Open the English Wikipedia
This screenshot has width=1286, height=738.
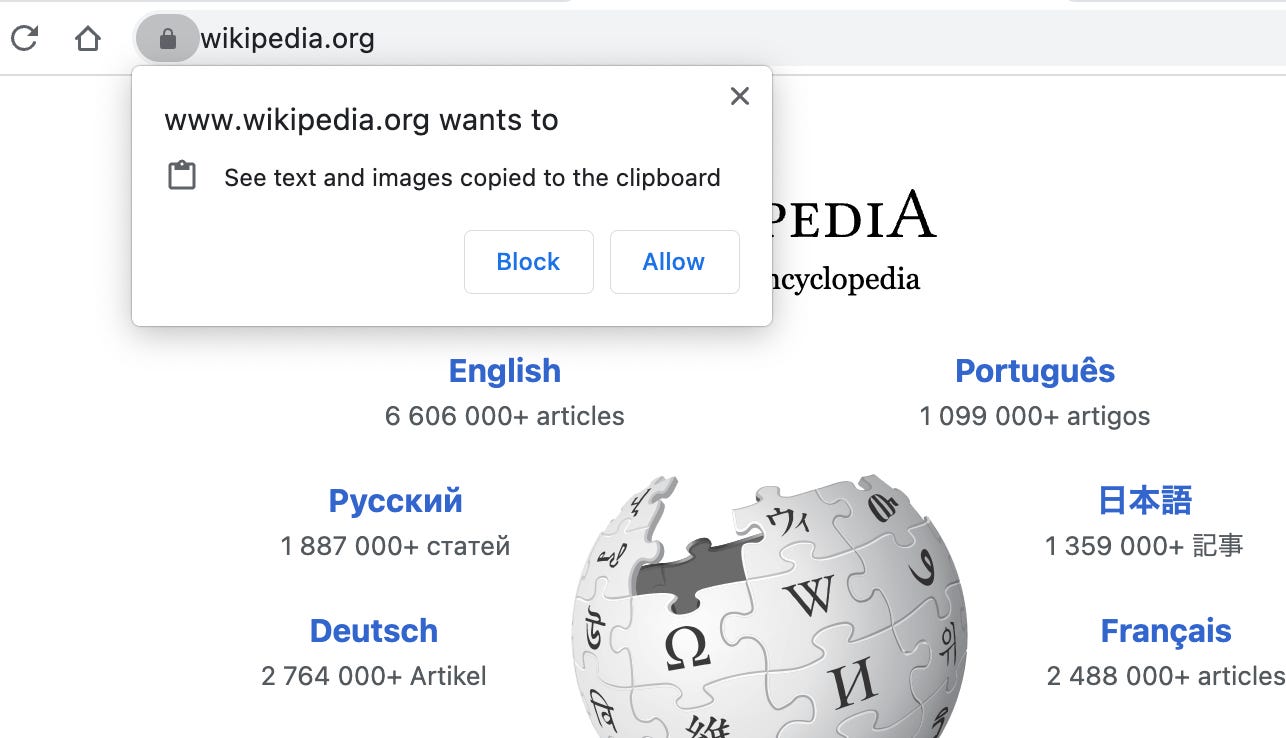504,371
